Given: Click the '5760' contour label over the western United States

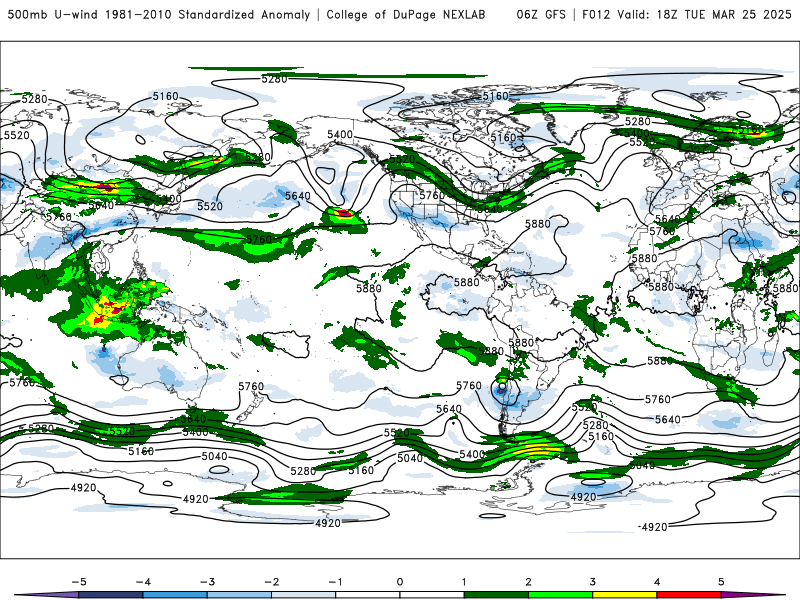Looking at the screenshot, I should [432, 195].
